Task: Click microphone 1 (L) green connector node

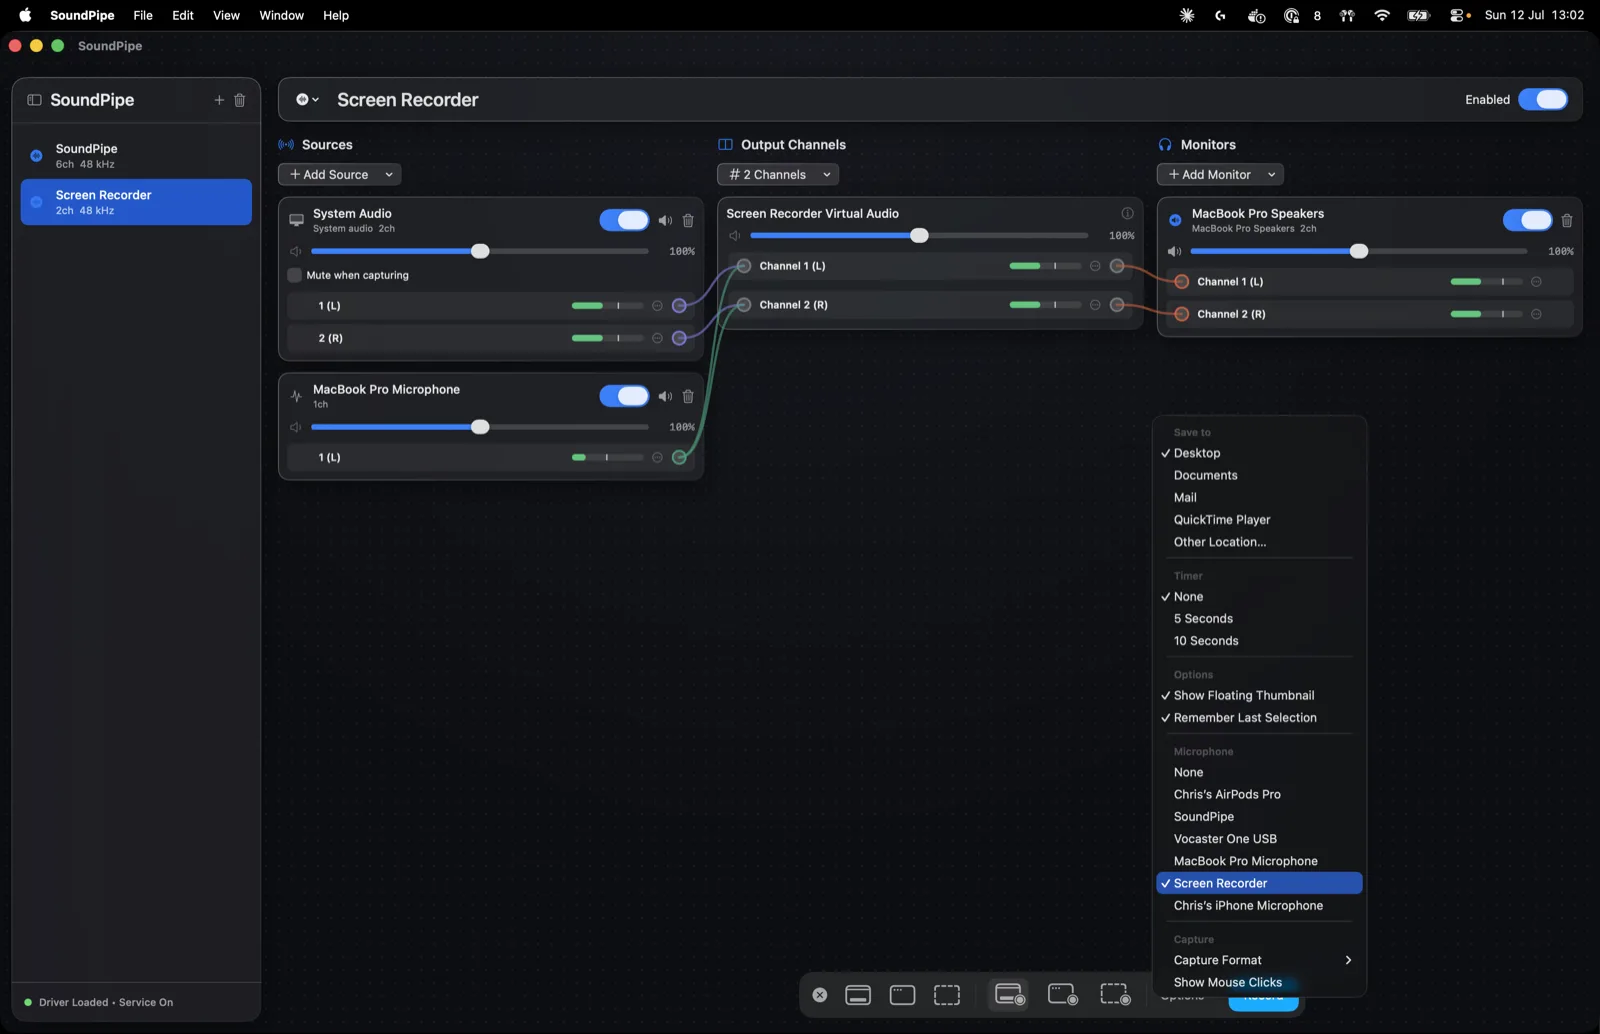Action: tap(679, 457)
